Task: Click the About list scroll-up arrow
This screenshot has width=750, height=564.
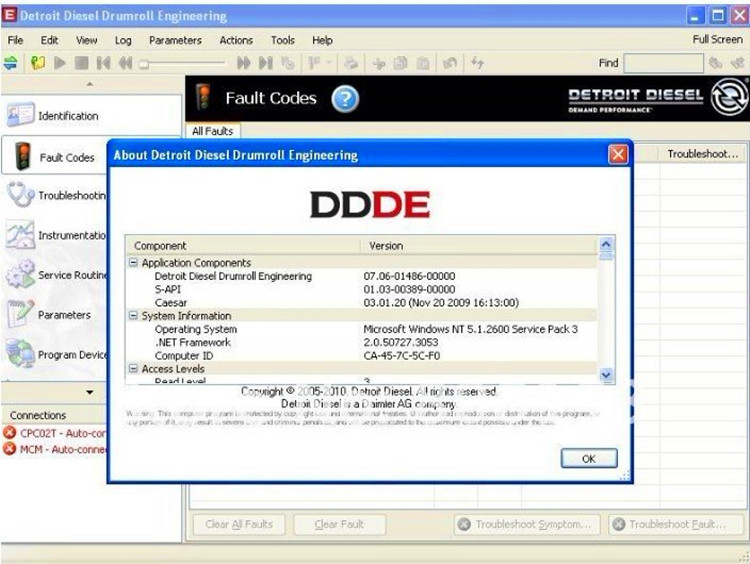Action: [x=606, y=244]
